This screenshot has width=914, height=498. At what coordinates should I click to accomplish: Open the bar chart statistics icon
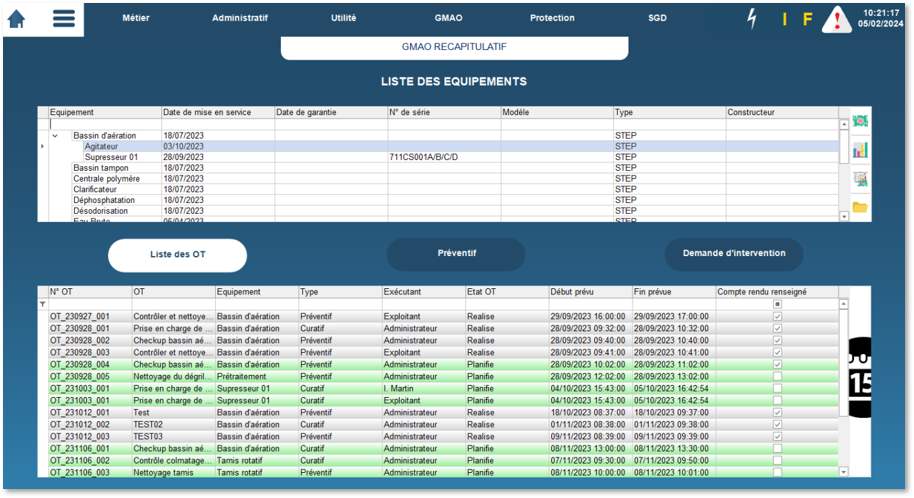[x=860, y=150]
